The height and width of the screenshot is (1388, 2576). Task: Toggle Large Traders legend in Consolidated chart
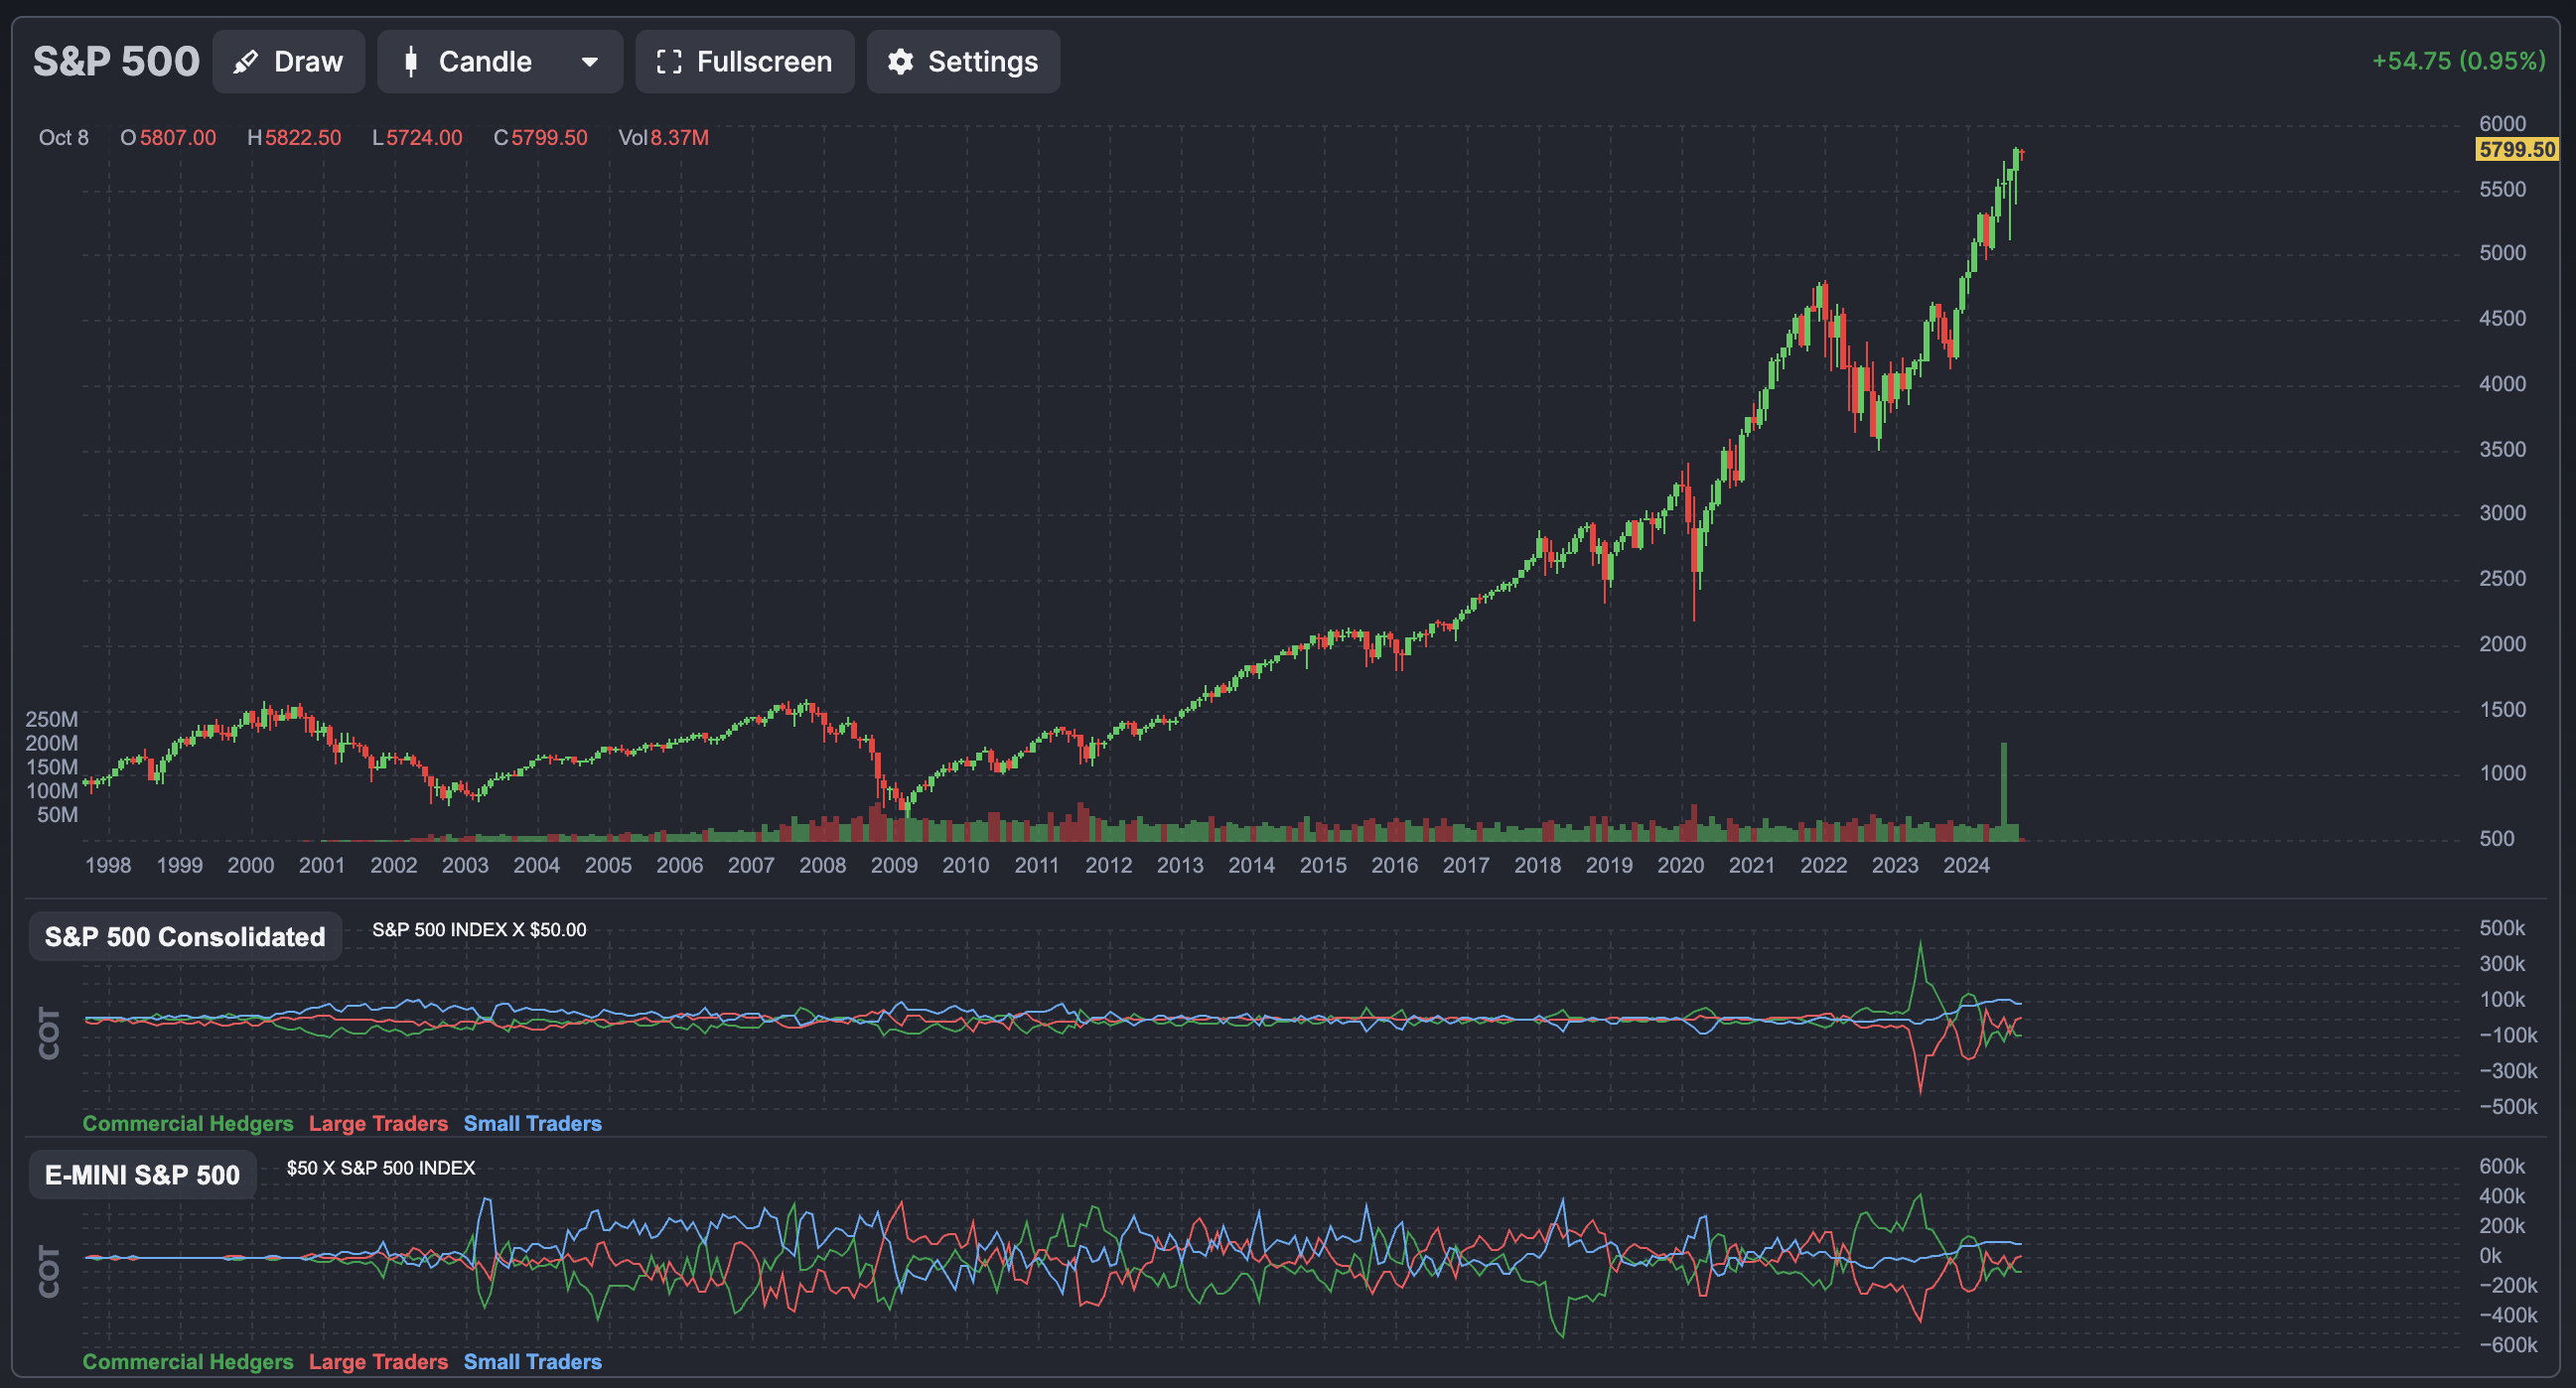click(x=378, y=1123)
